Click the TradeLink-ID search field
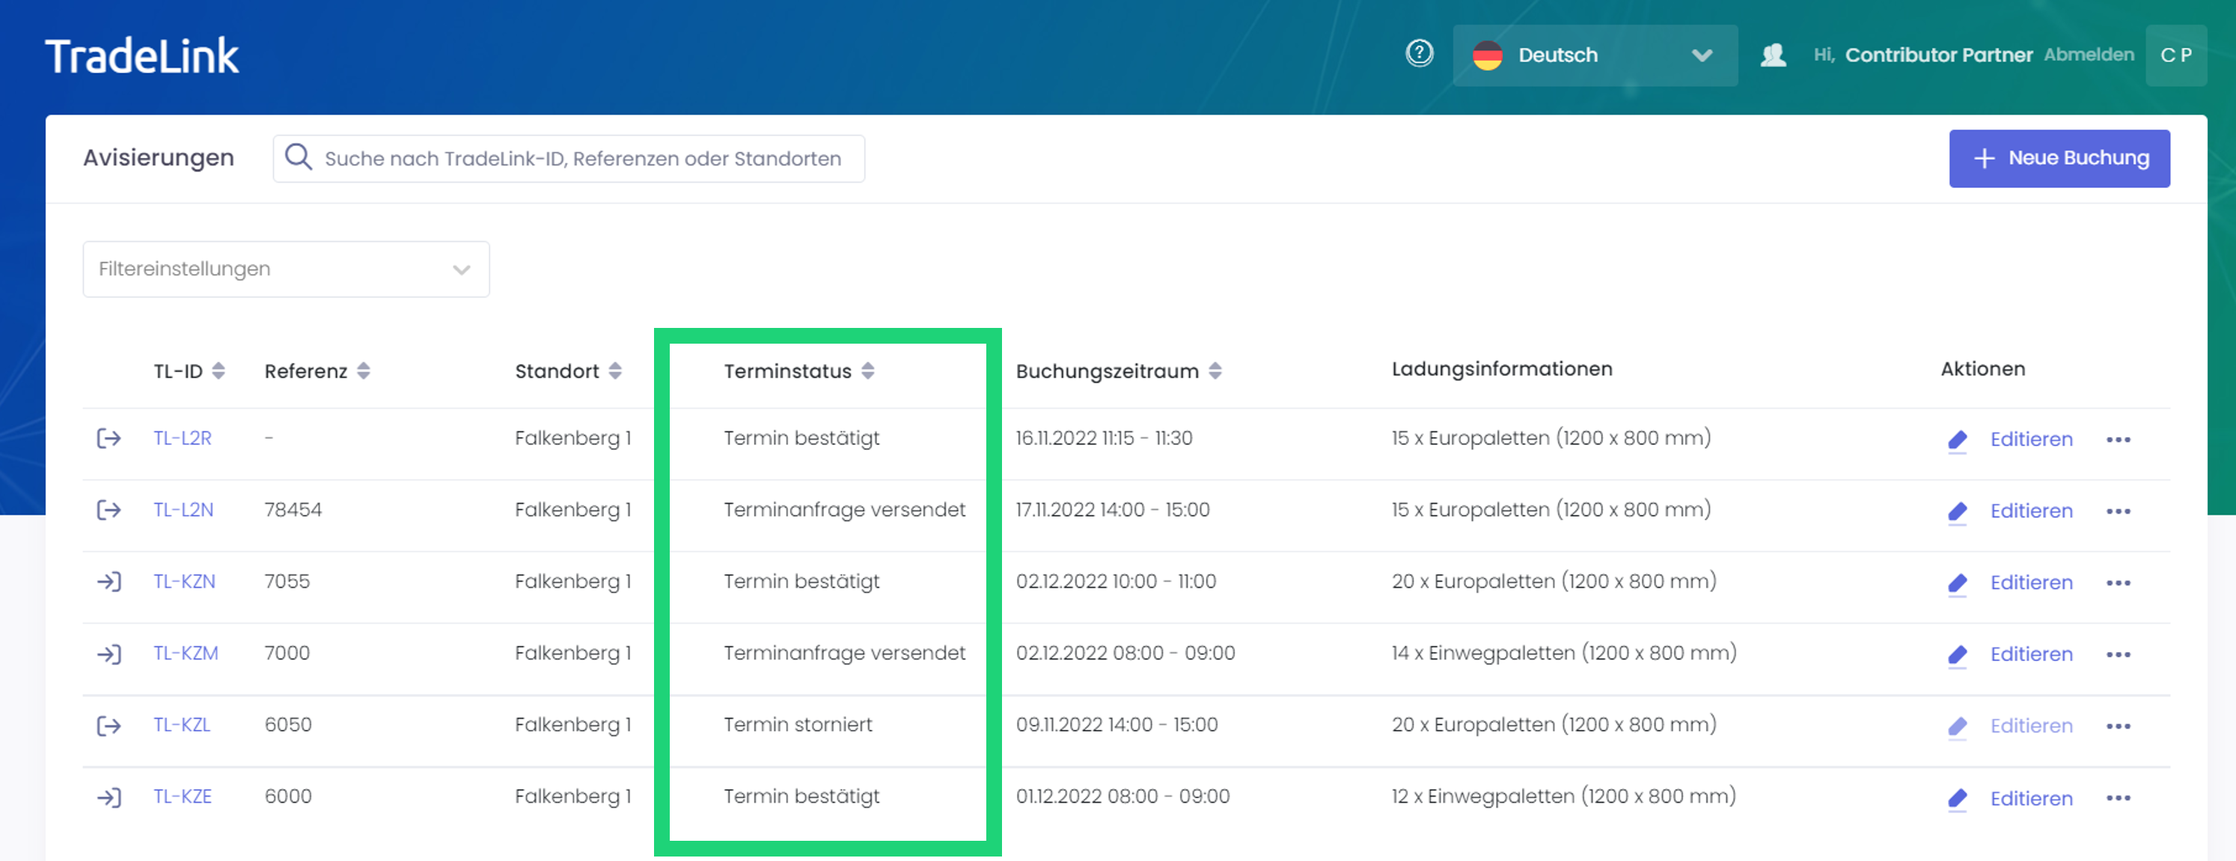 tap(582, 159)
